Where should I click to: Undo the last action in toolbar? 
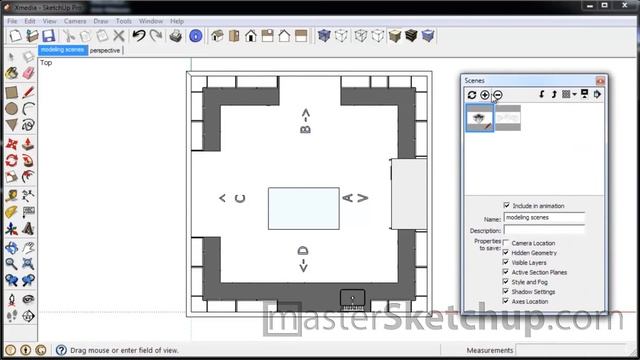coord(139,36)
